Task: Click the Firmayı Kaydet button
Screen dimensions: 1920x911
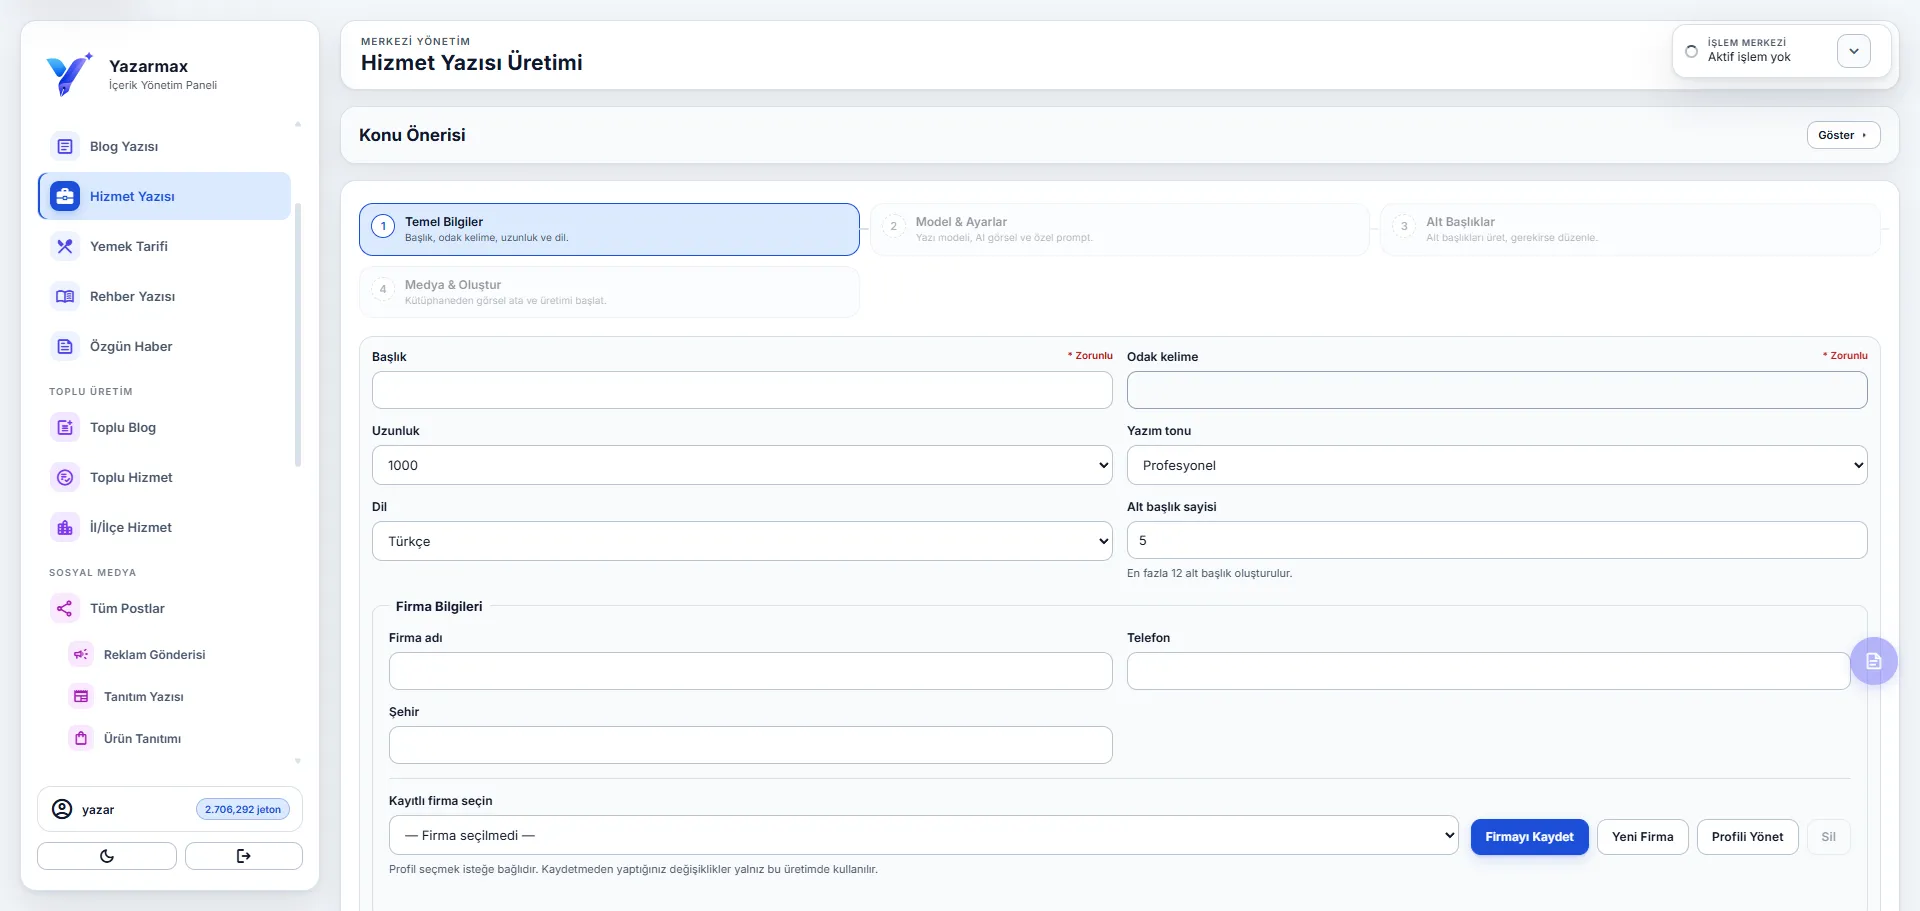Action: tap(1529, 837)
